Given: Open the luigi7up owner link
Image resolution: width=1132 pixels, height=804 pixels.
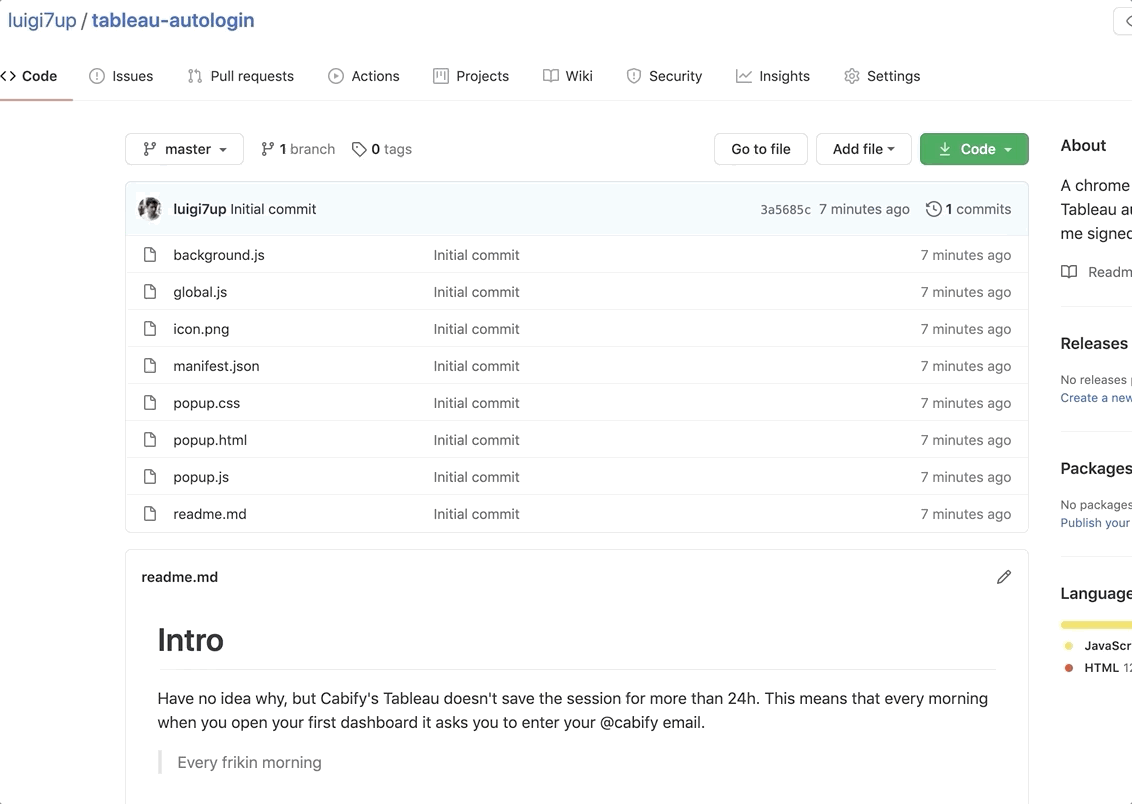Looking at the screenshot, I should point(42,20).
